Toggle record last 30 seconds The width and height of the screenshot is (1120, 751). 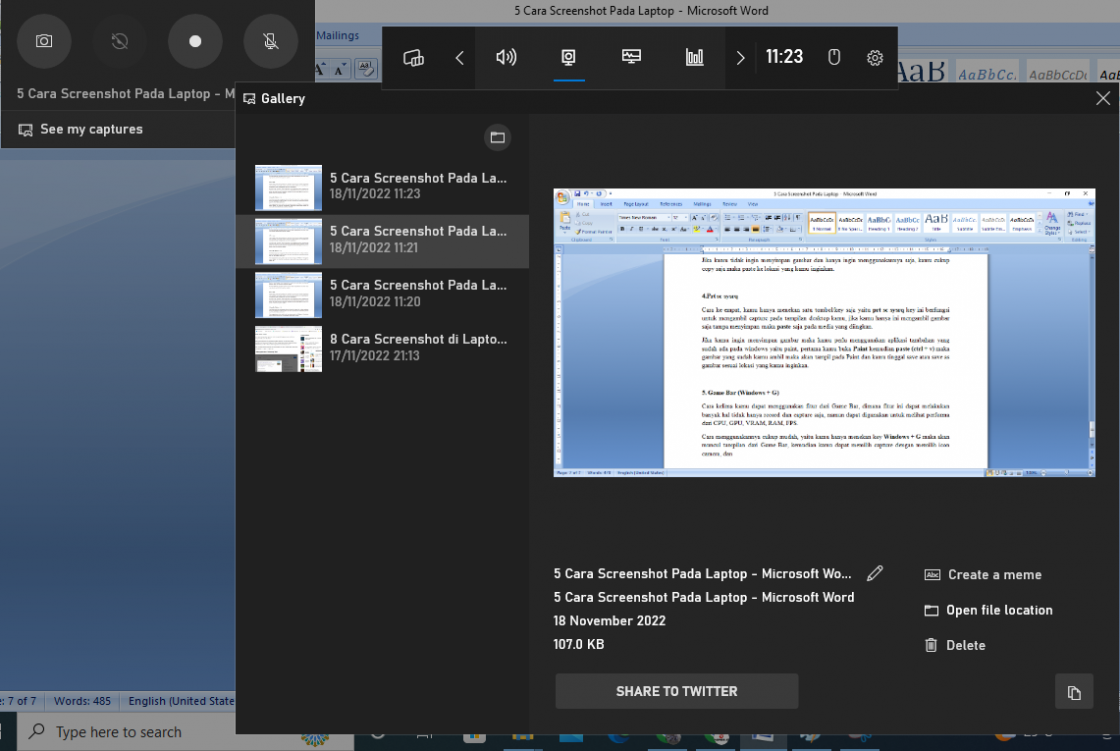pyautogui.click(x=119, y=41)
